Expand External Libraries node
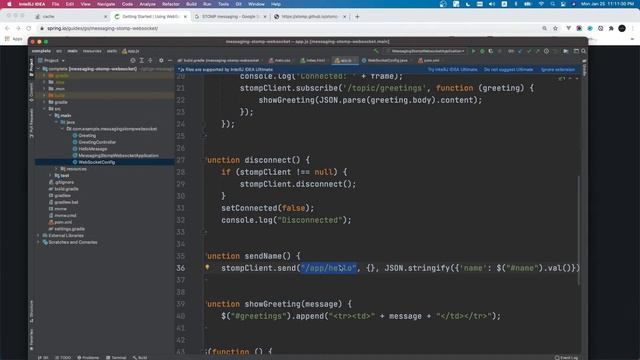 click(39, 236)
